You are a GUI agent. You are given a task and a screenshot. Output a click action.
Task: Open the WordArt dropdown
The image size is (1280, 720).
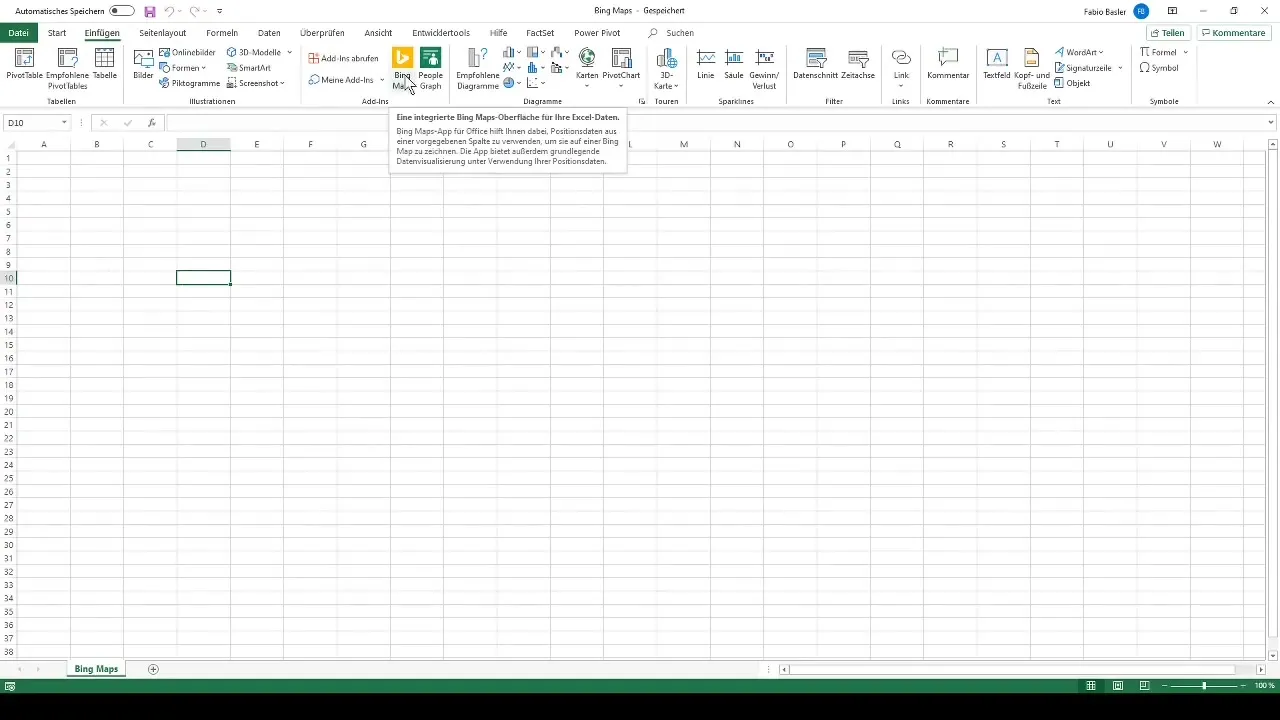(x=1101, y=52)
